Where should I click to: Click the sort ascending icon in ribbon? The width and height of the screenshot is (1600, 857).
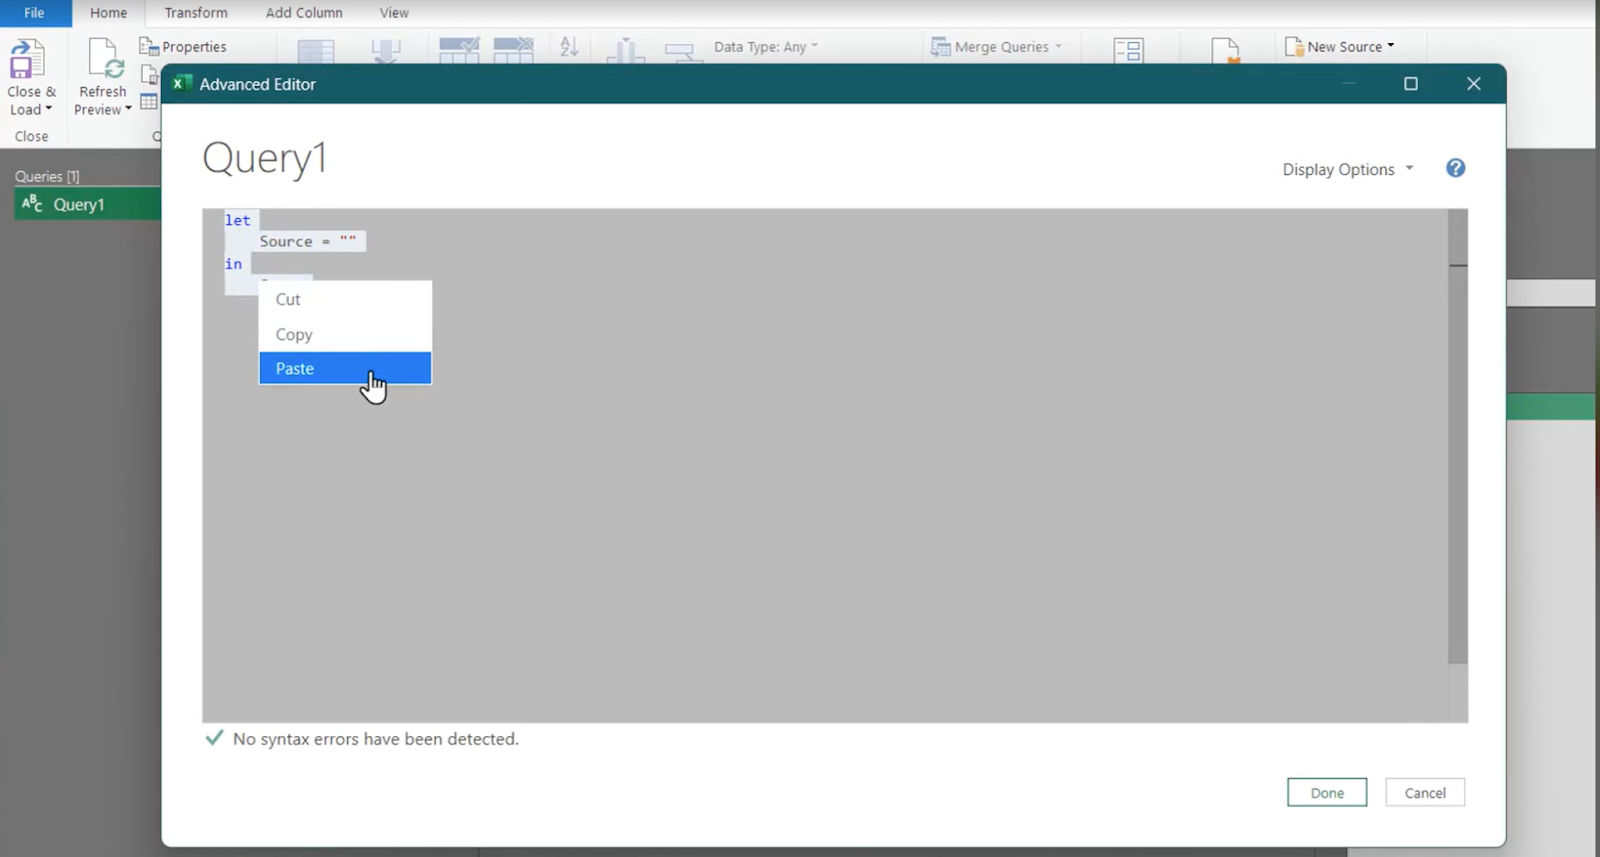coord(569,47)
